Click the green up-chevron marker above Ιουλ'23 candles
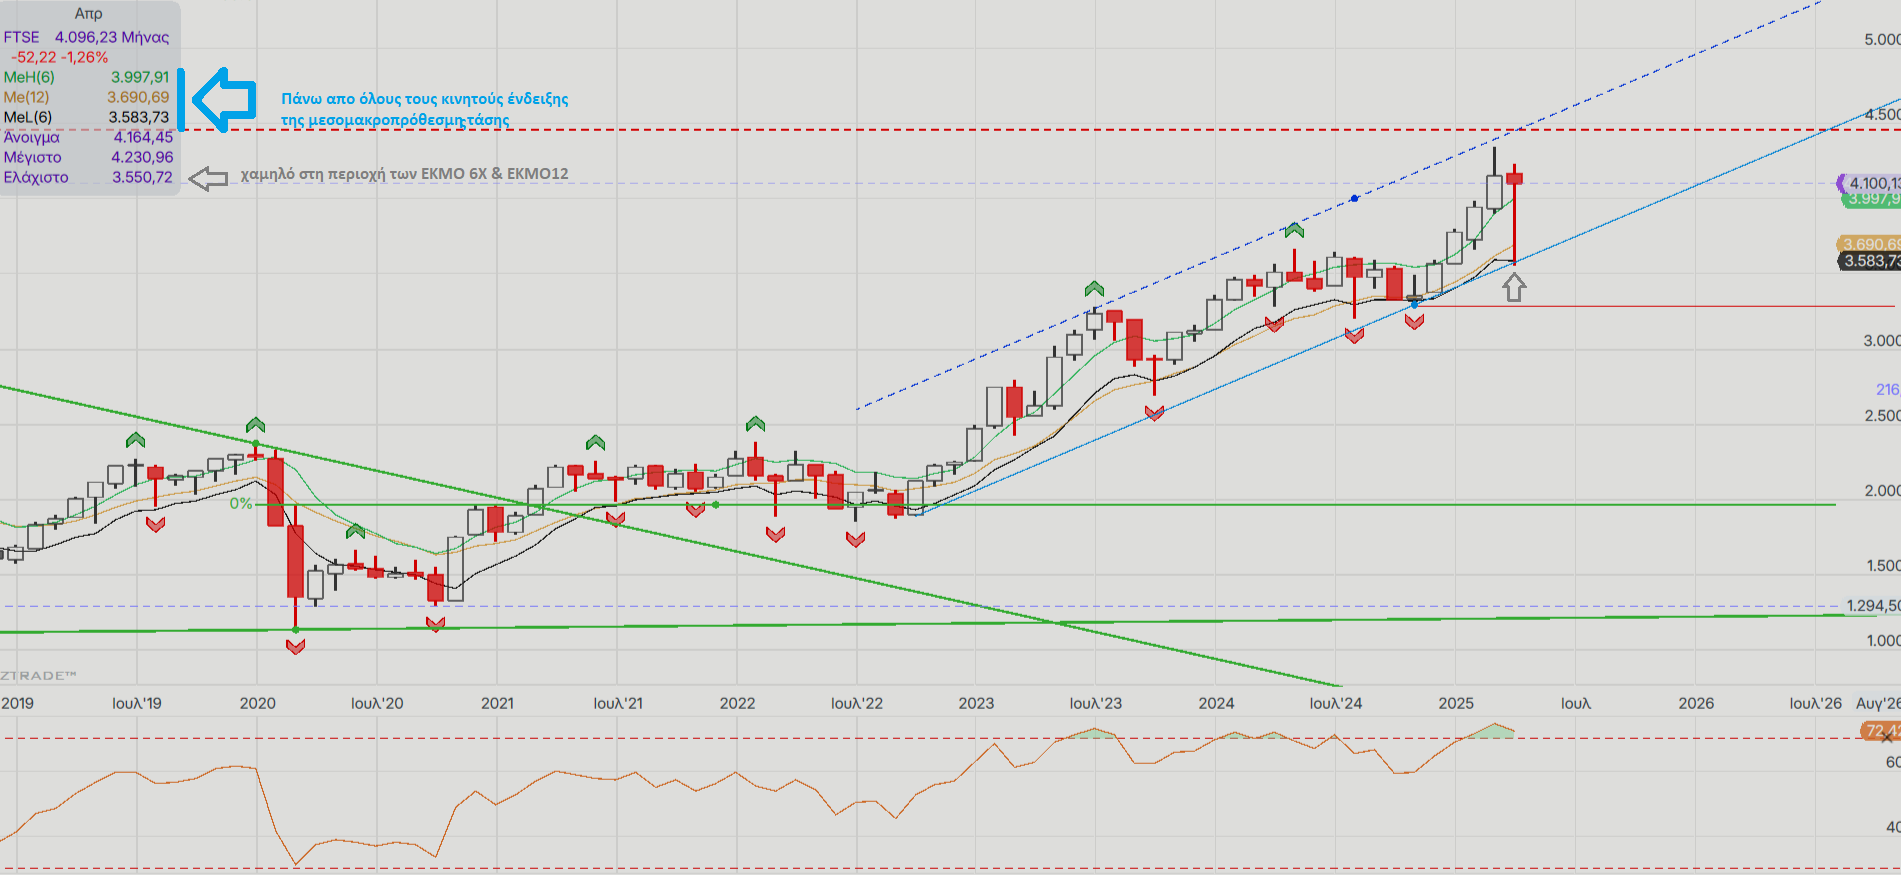This screenshot has height=875, width=1901. coord(1094,289)
